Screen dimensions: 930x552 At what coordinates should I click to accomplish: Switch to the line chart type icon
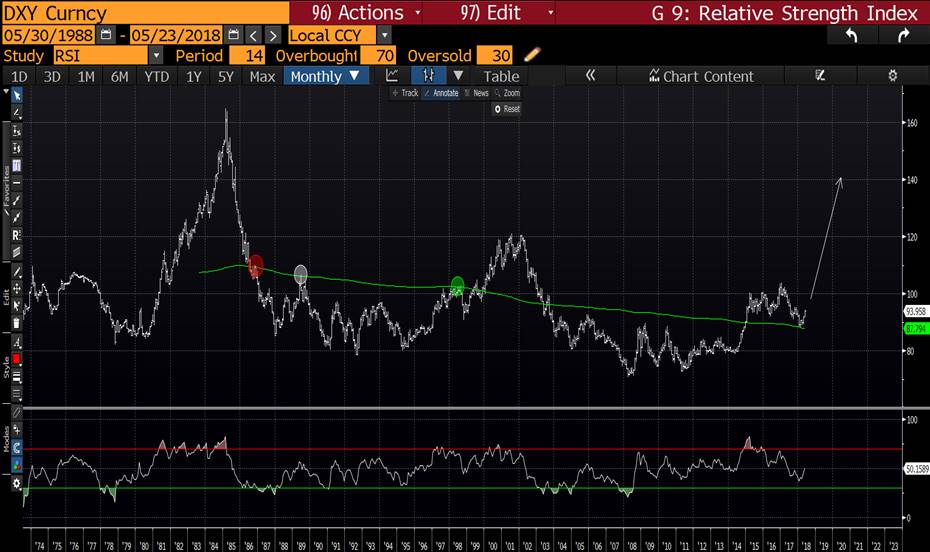(x=392, y=75)
